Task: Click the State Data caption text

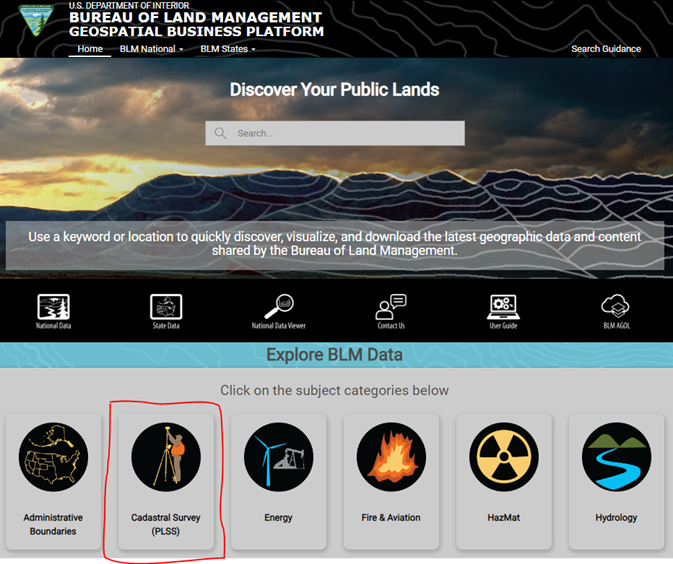Action: [166, 326]
